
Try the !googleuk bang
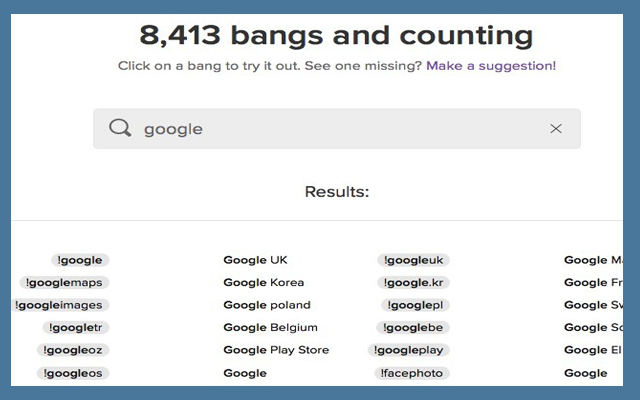413,260
